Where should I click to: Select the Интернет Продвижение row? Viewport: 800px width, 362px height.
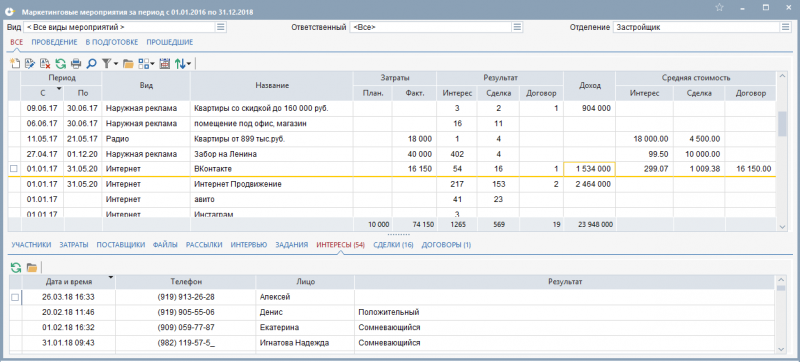pyautogui.click(x=392, y=184)
